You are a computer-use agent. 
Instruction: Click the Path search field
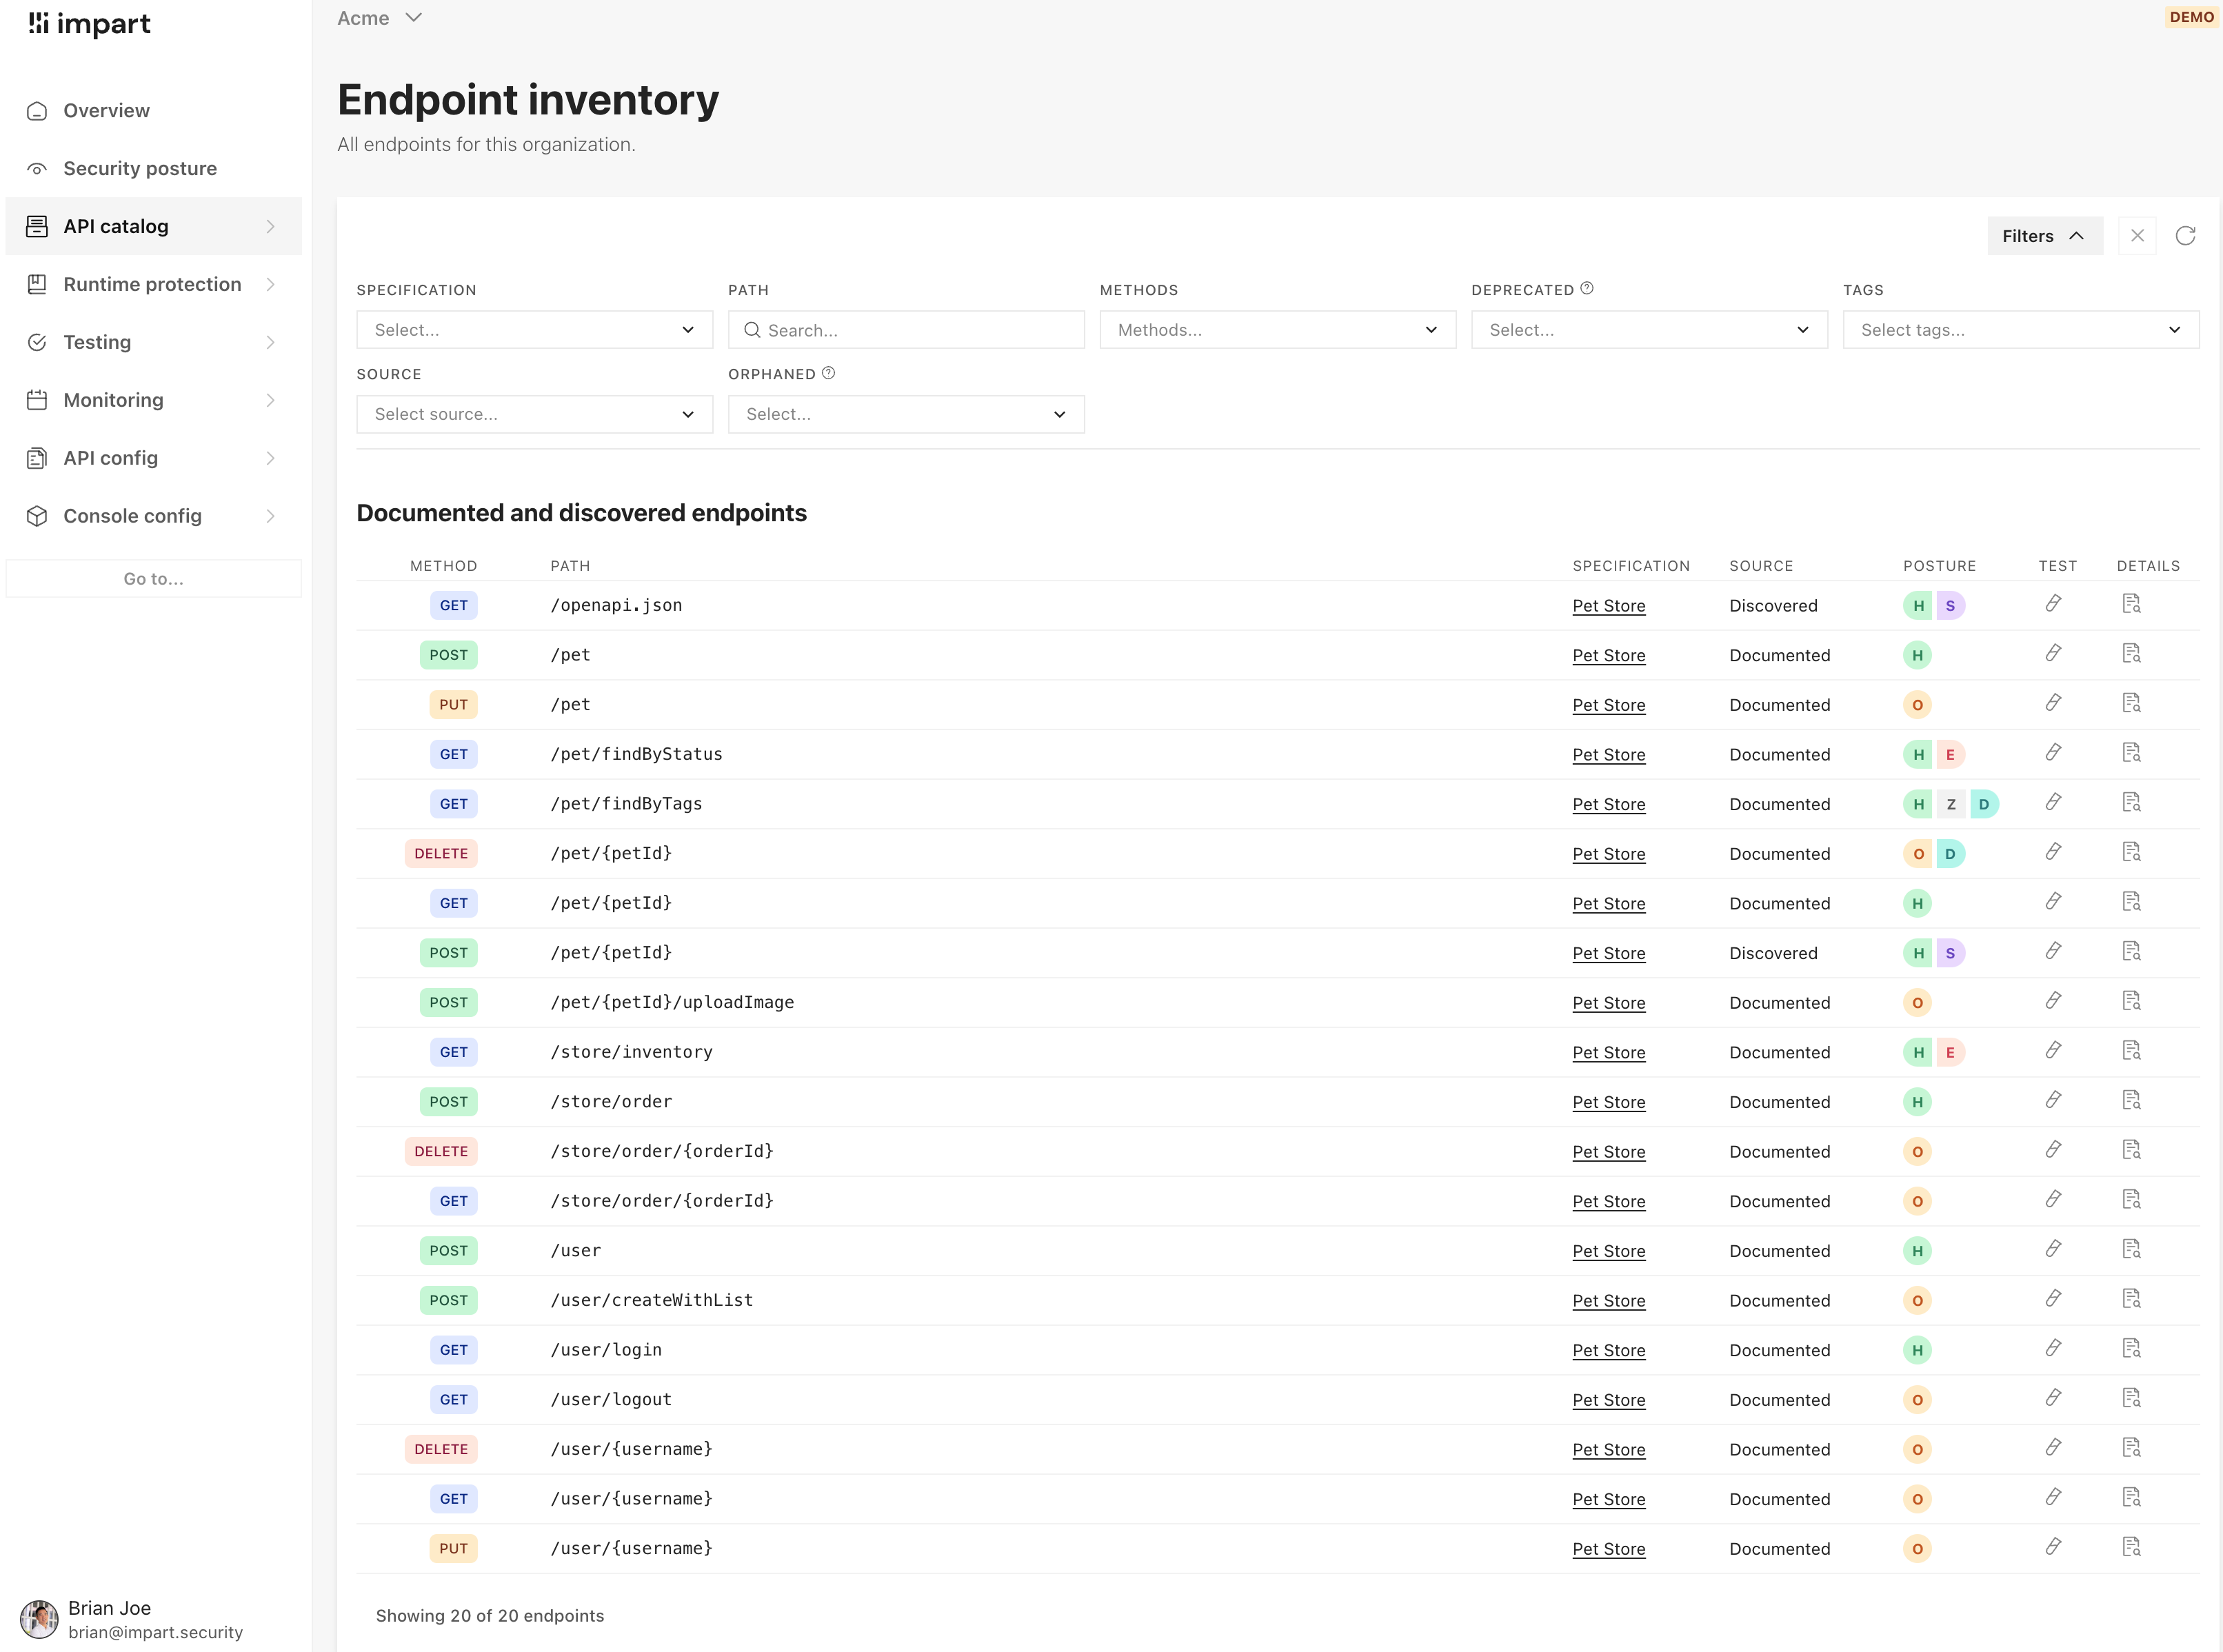(x=905, y=329)
